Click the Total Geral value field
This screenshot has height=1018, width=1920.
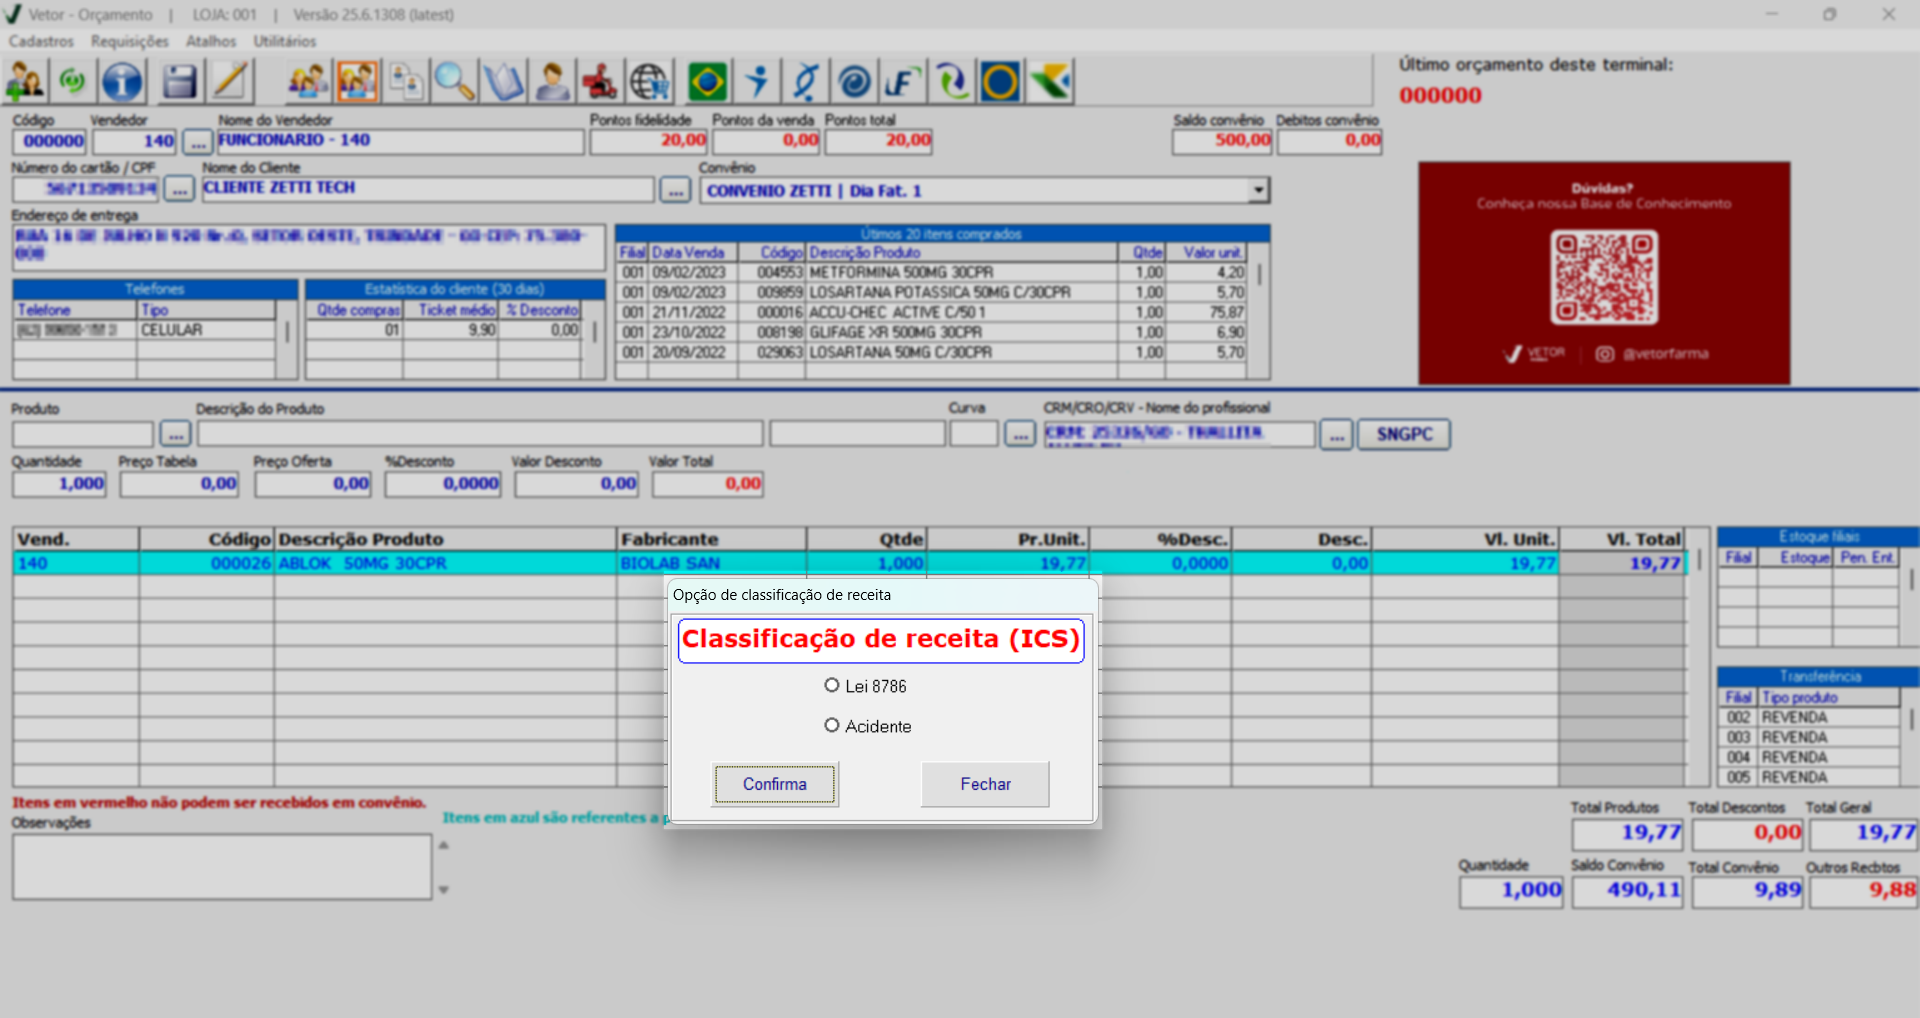pos(1862,832)
